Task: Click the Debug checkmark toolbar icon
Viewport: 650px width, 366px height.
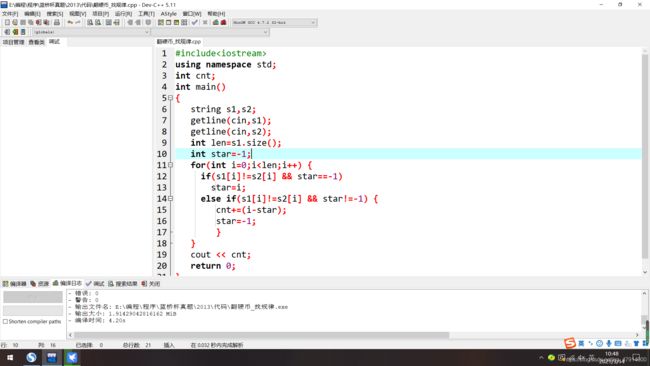Action: 194,22
